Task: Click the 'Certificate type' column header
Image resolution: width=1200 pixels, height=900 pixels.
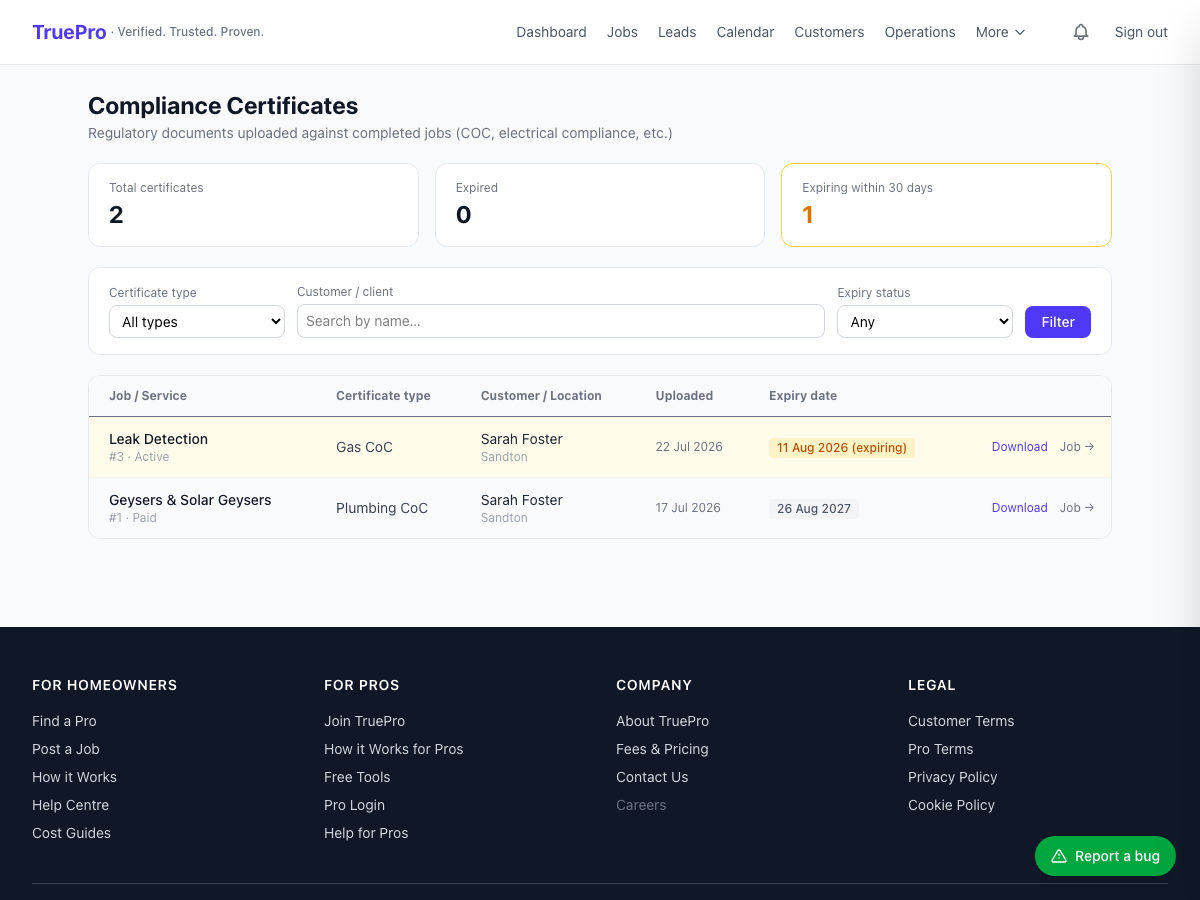Action: pos(383,396)
